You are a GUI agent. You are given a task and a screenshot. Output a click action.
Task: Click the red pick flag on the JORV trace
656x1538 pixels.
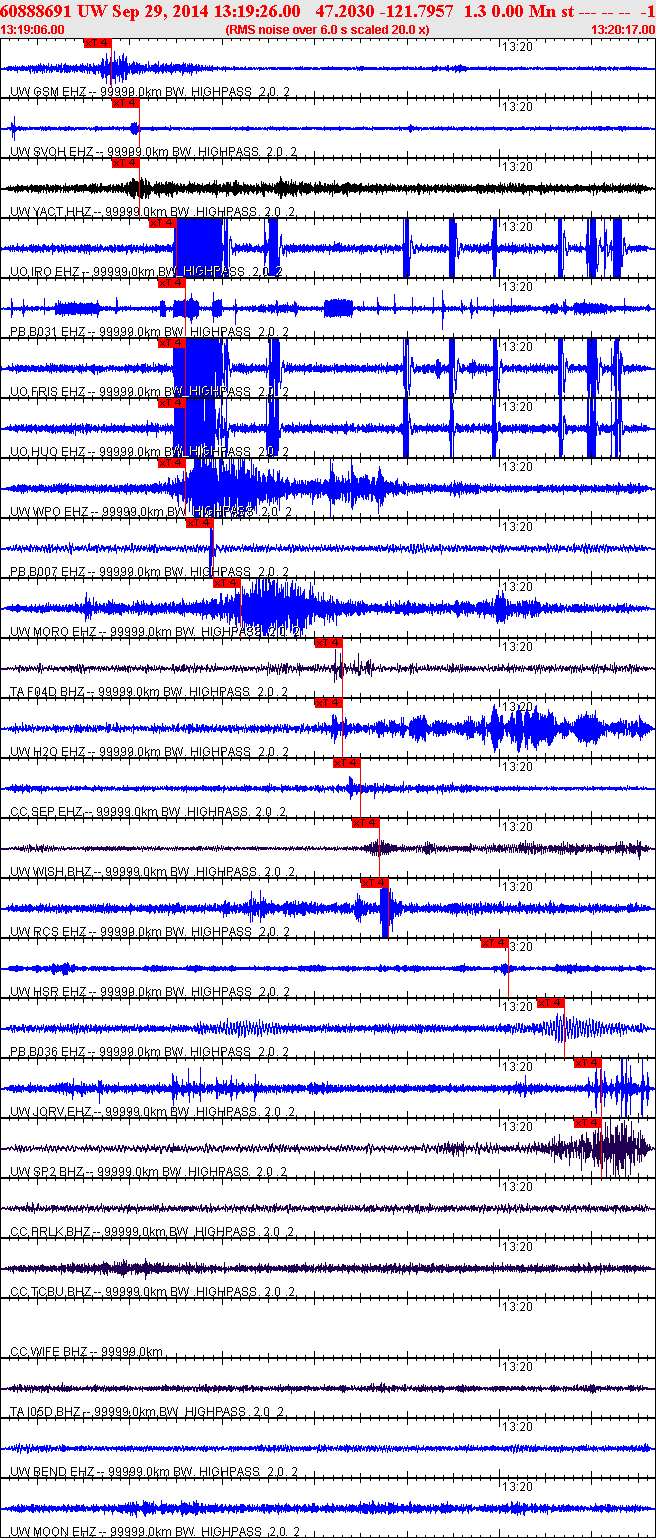[x=588, y=1063]
